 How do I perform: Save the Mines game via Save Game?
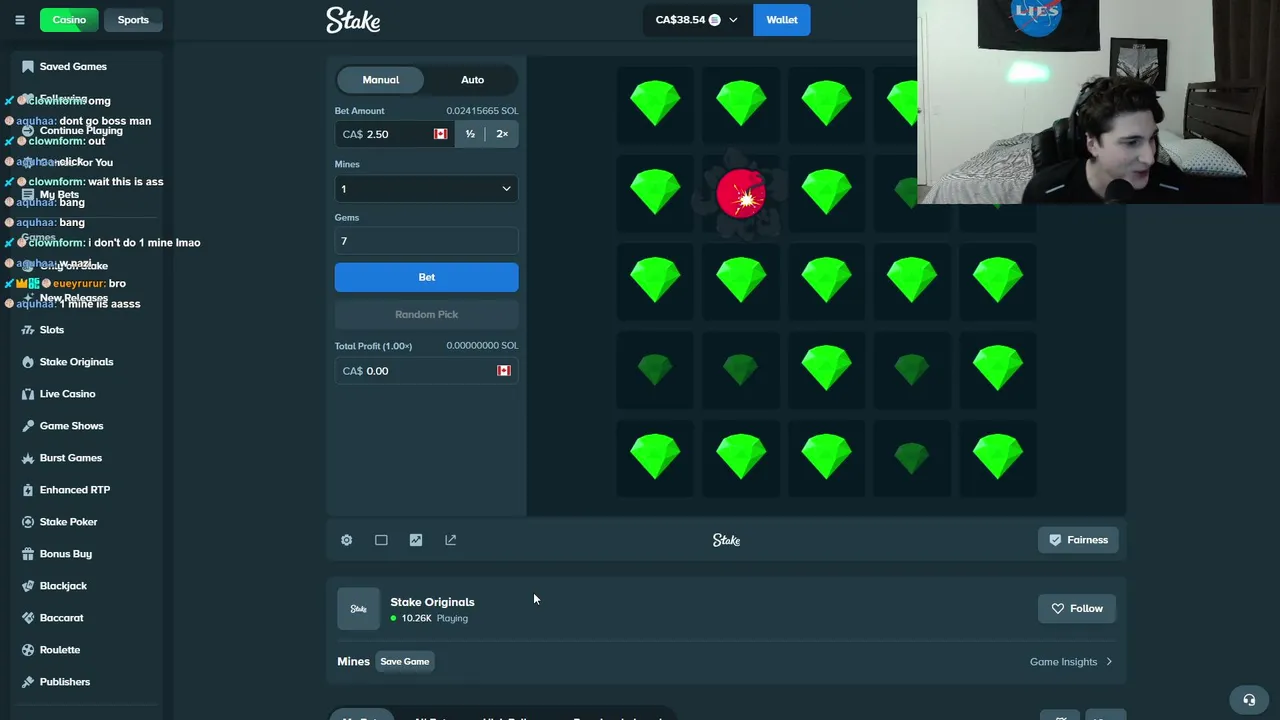(404, 661)
